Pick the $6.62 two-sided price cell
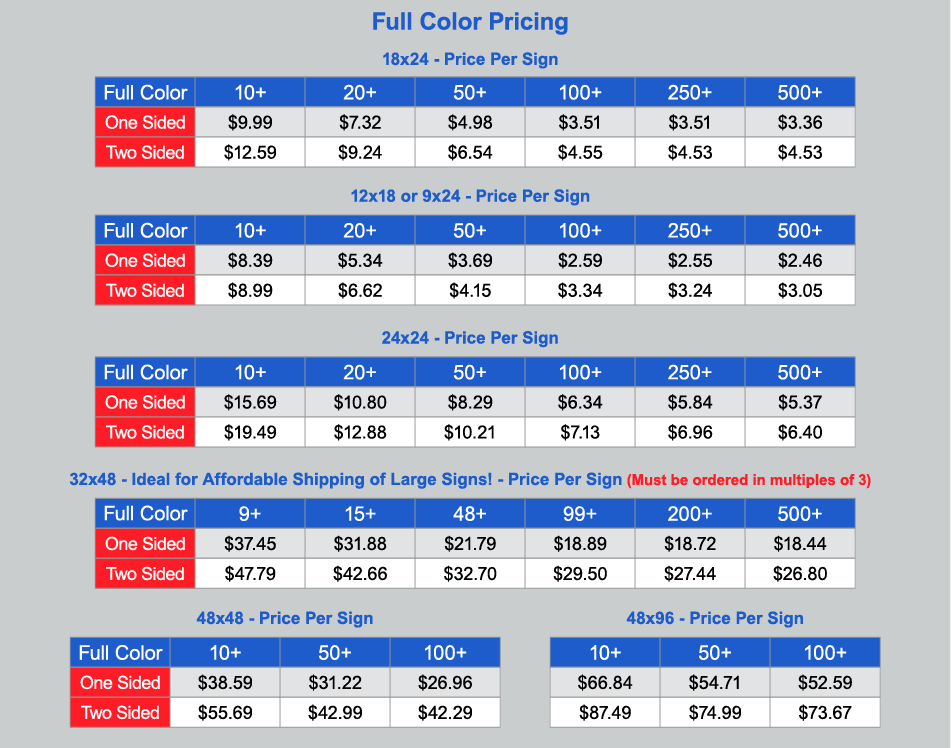This screenshot has height=748, width=951. tap(360, 290)
